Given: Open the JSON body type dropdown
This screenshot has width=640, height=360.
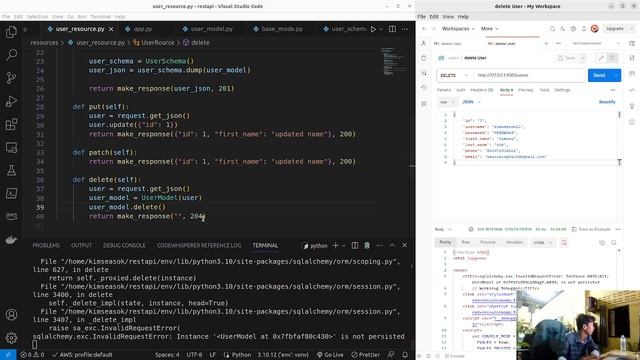Looking at the screenshot, I should [471, 102].
